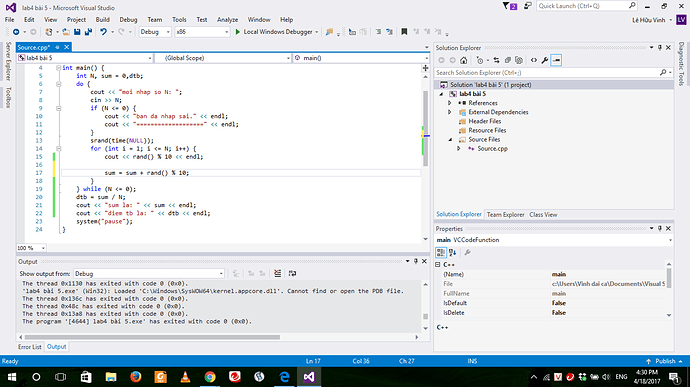Screen dimensions: 690x387
Task: Click Clear All icon in Output panel
Action: pos(278,273)
